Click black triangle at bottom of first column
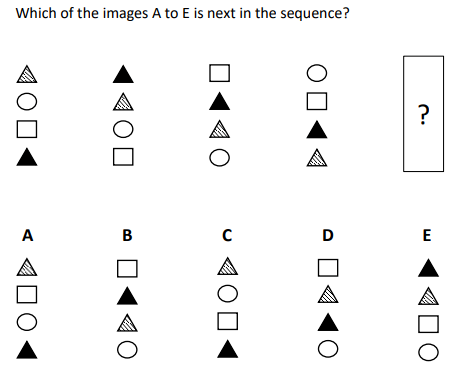The width and height of the screenshot is (469, 382). pos(27,157)
